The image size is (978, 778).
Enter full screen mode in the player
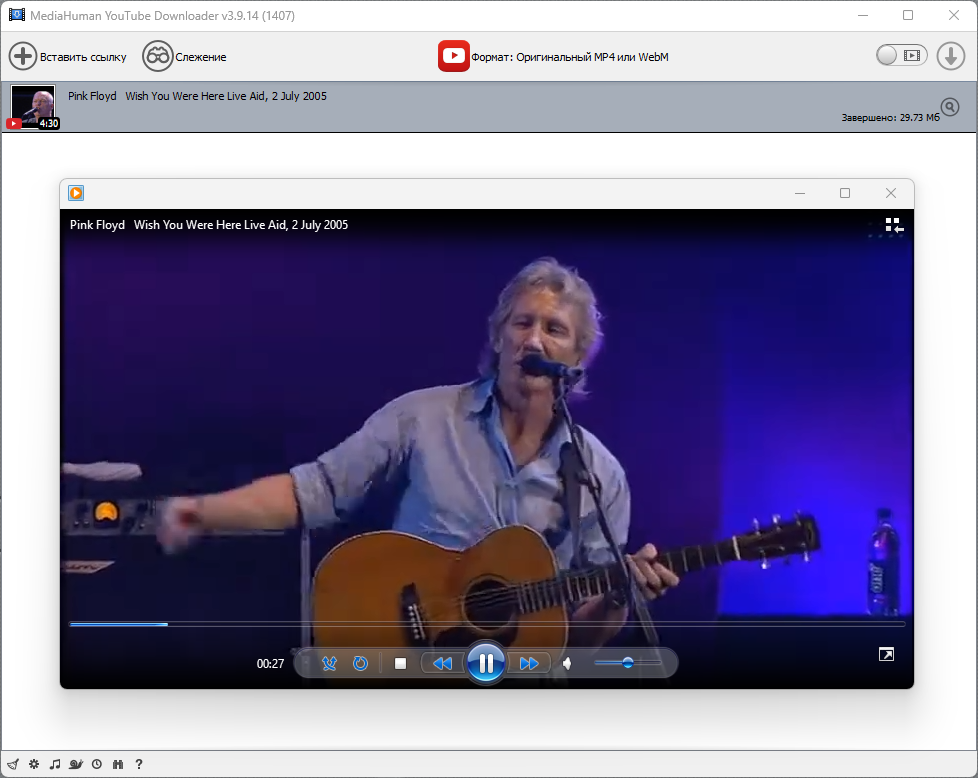click(886, 654)
